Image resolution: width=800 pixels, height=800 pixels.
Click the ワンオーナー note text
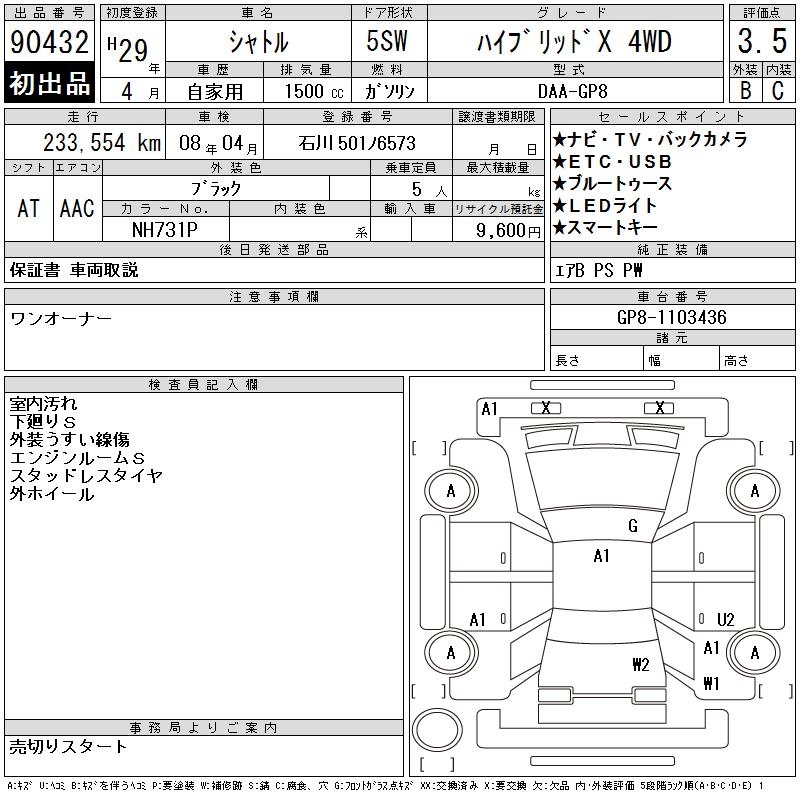coord(61,319)
